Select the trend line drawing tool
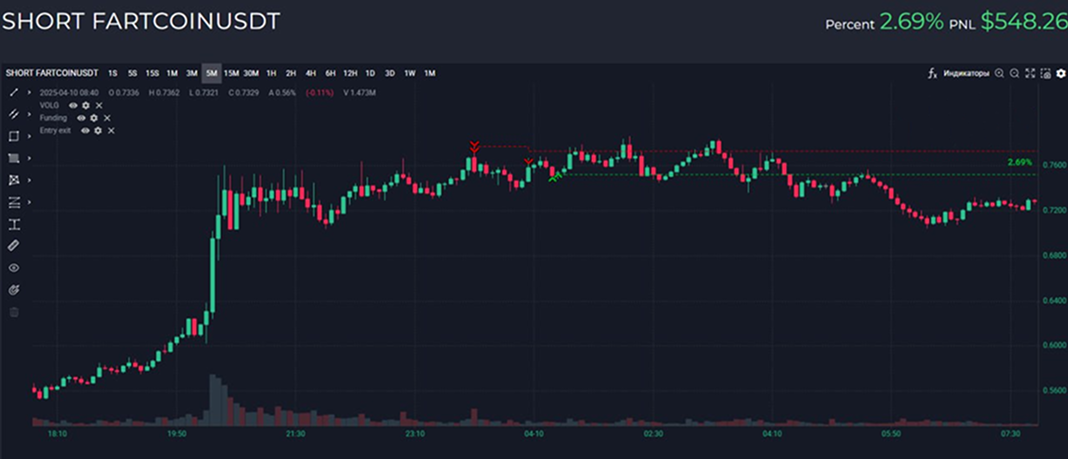This screenshot has width=1068, height=459. tap(14, 92)
